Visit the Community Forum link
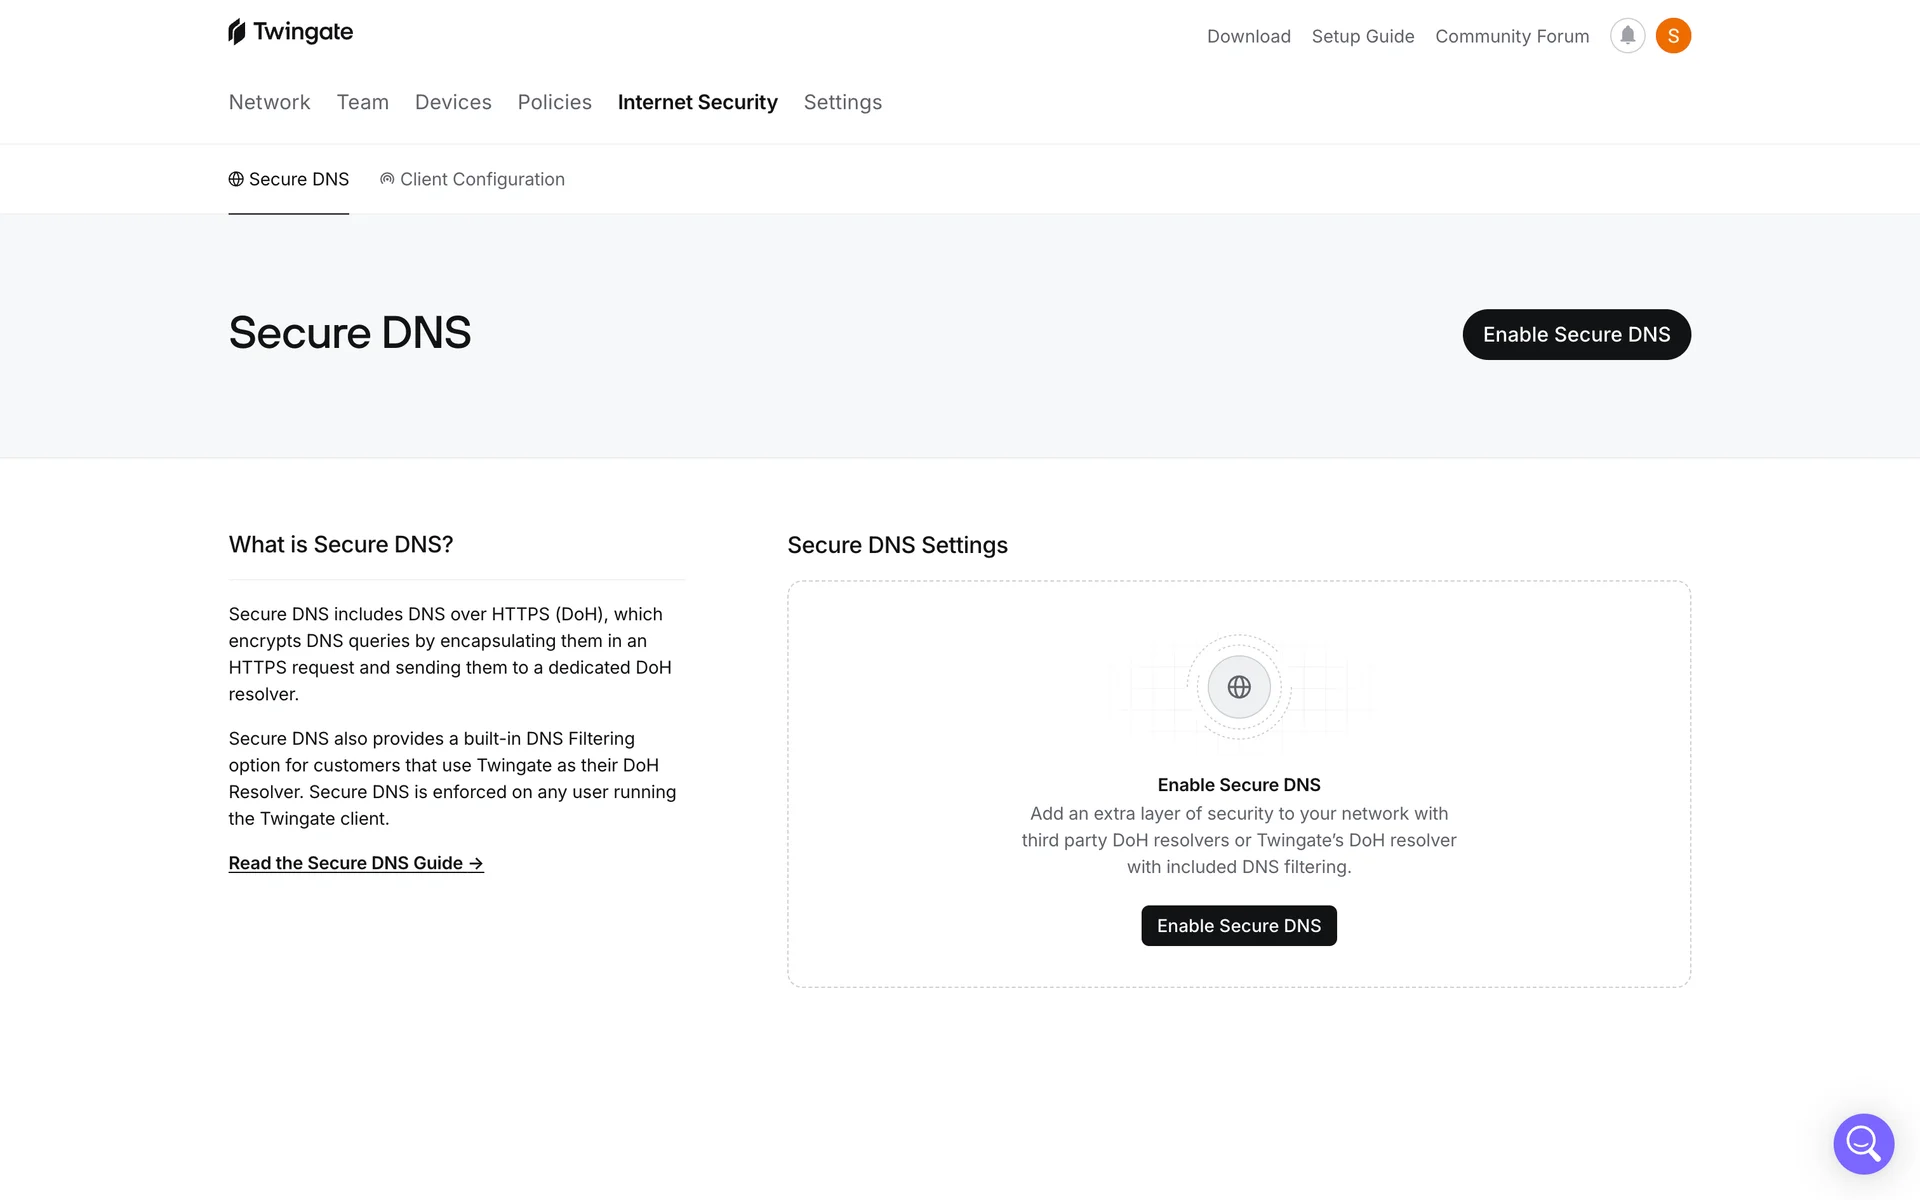This screenshot has width=1920, height=1200. (1511, 36)
